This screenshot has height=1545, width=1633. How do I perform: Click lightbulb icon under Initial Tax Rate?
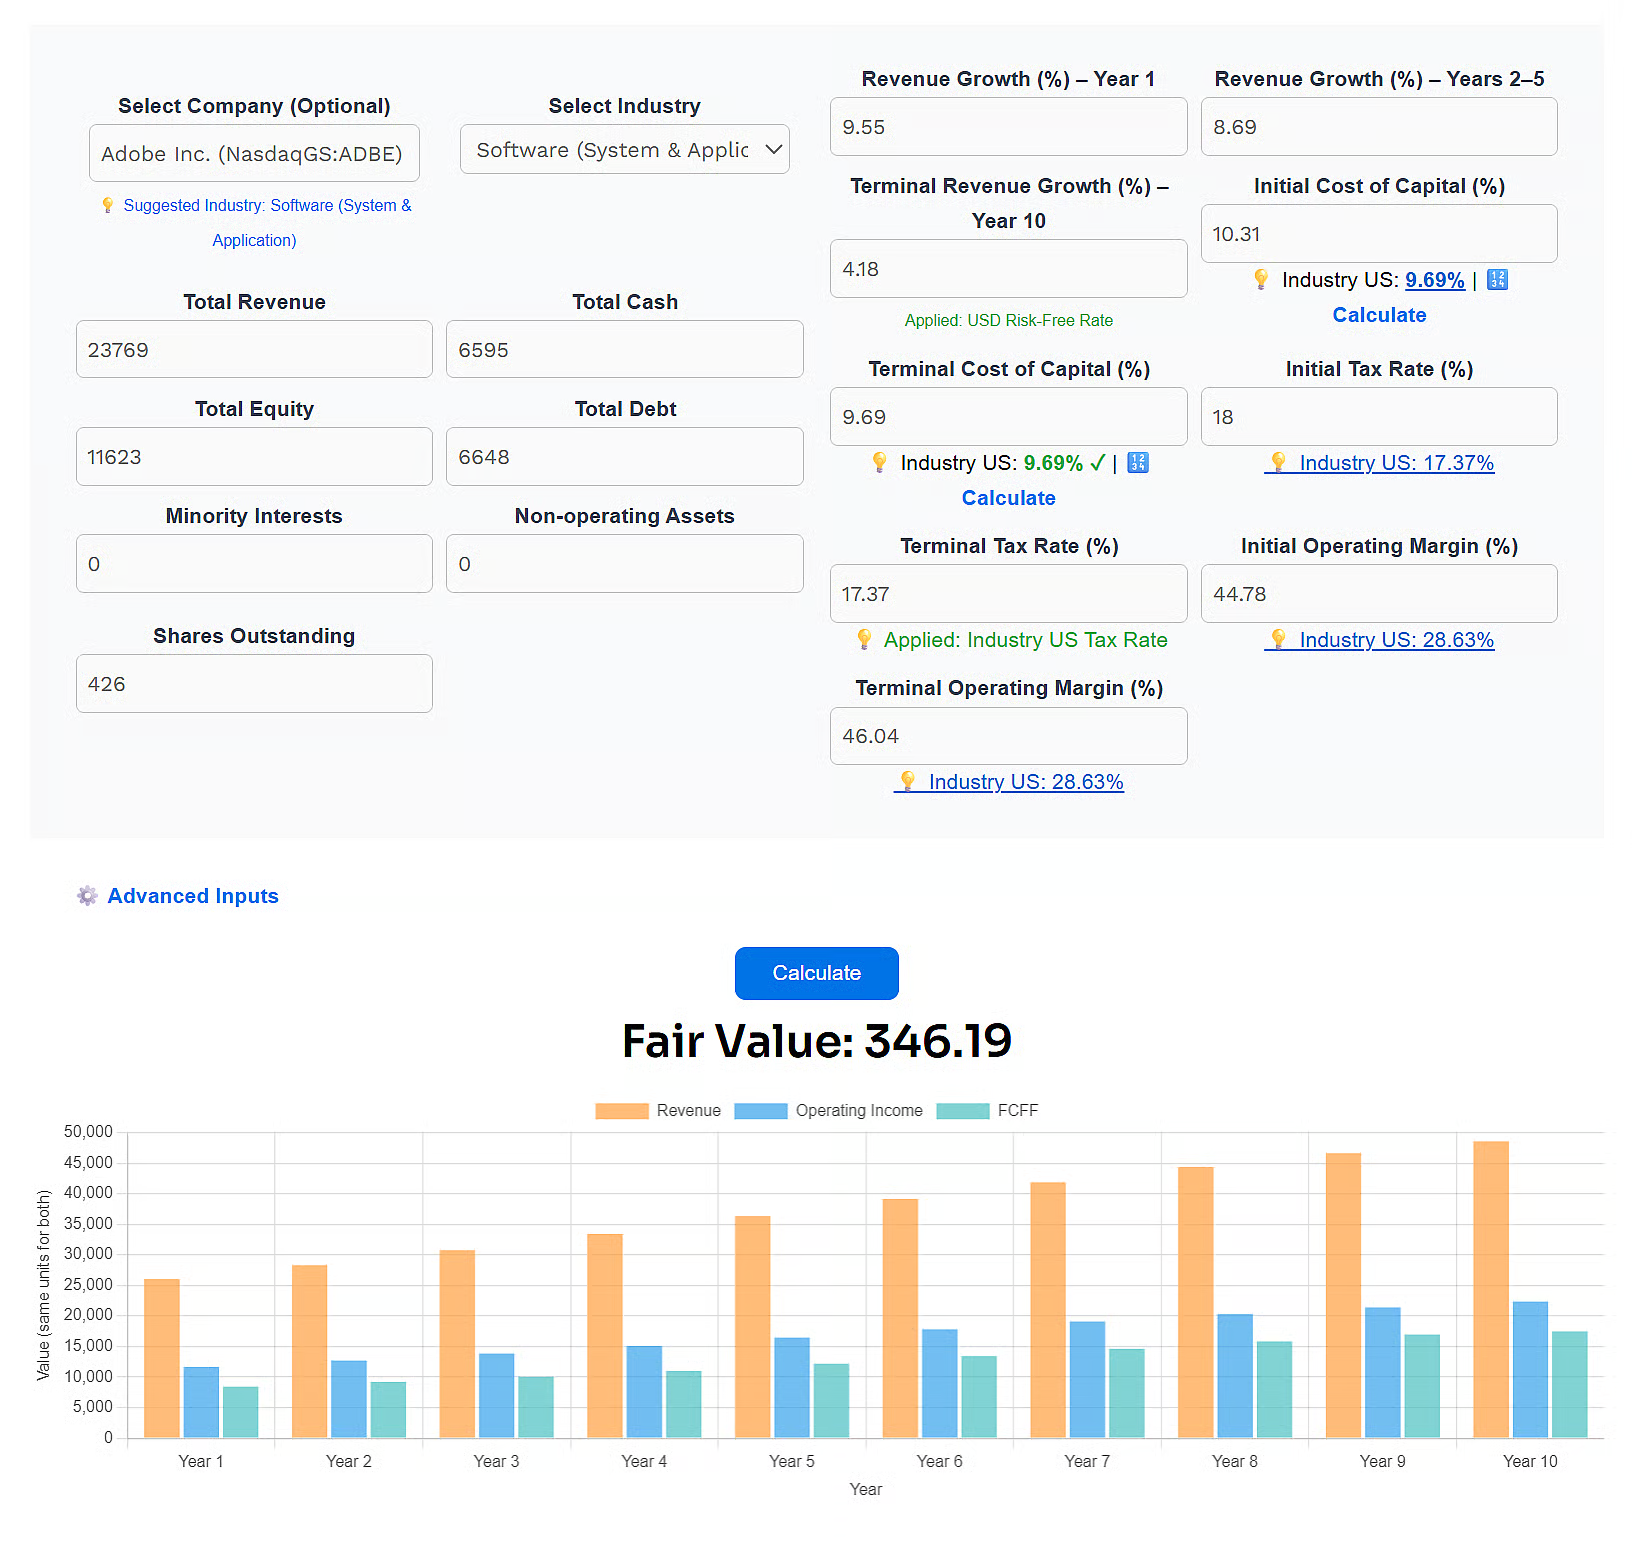pyautogui.click(x=1278, y=462)
